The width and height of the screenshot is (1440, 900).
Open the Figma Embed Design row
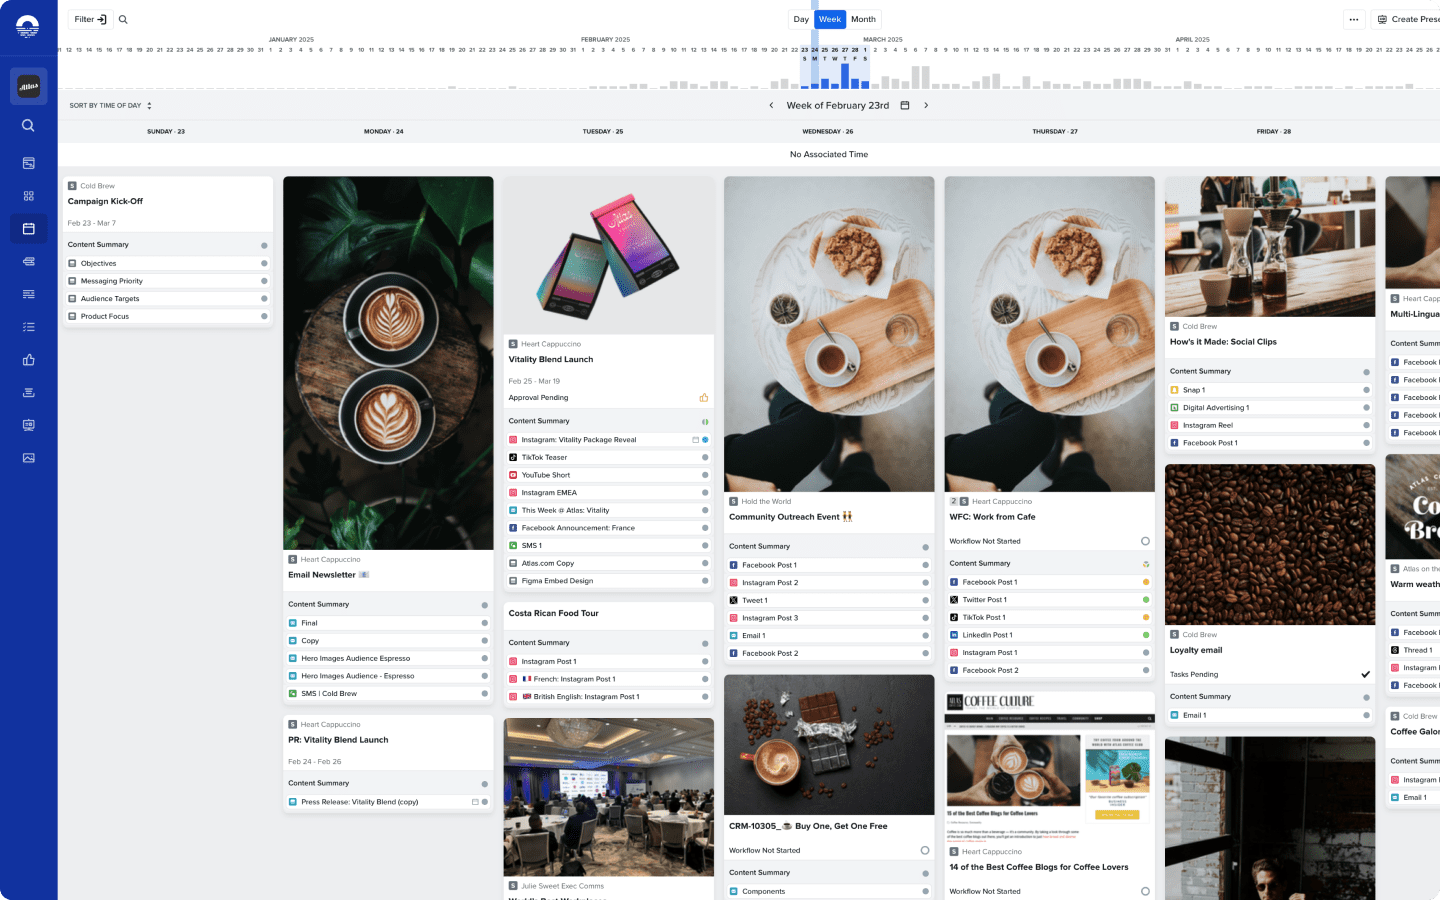coord(608,581)
